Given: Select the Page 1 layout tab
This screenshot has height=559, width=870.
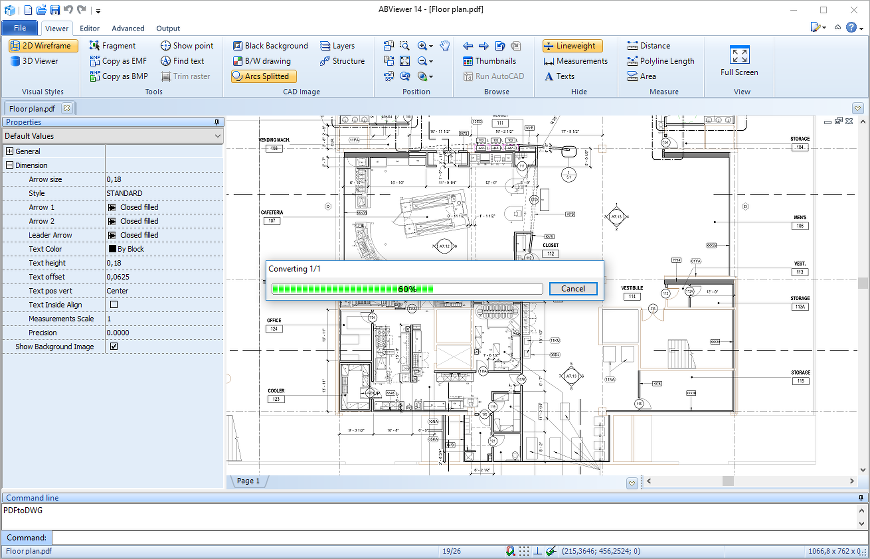Looking at the screenshot, I should pos(248,481).
